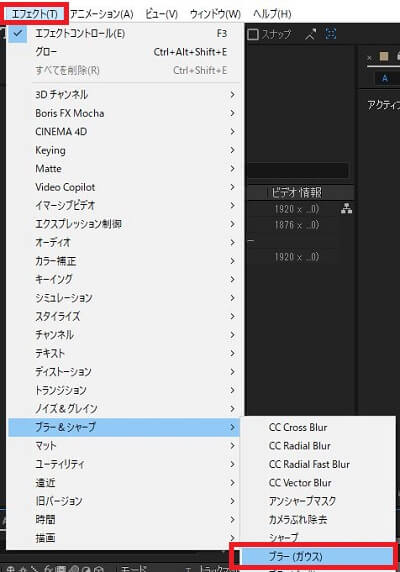Open the ヘルプ menu

(x=272, y=14)
